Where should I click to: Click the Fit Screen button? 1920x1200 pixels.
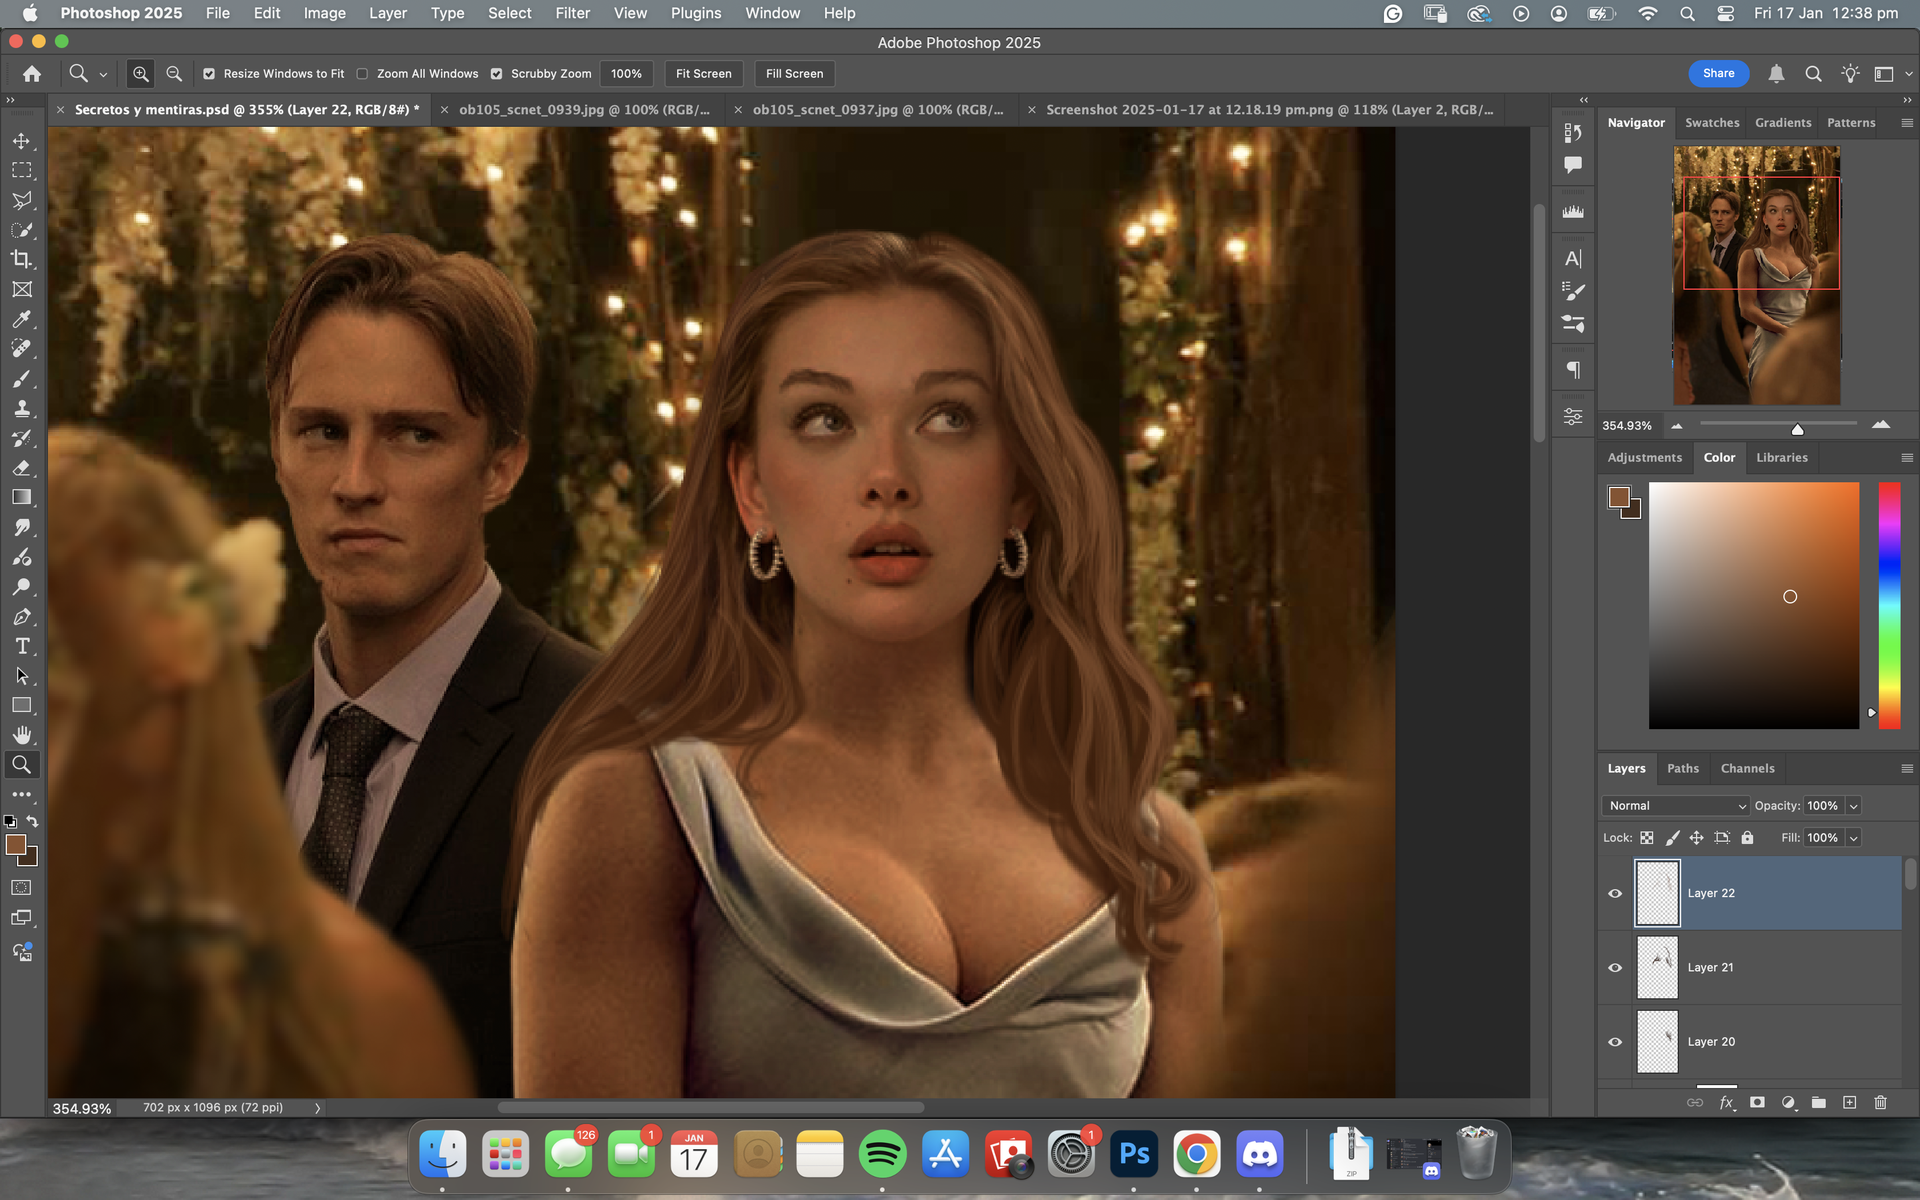coord(703,74)
